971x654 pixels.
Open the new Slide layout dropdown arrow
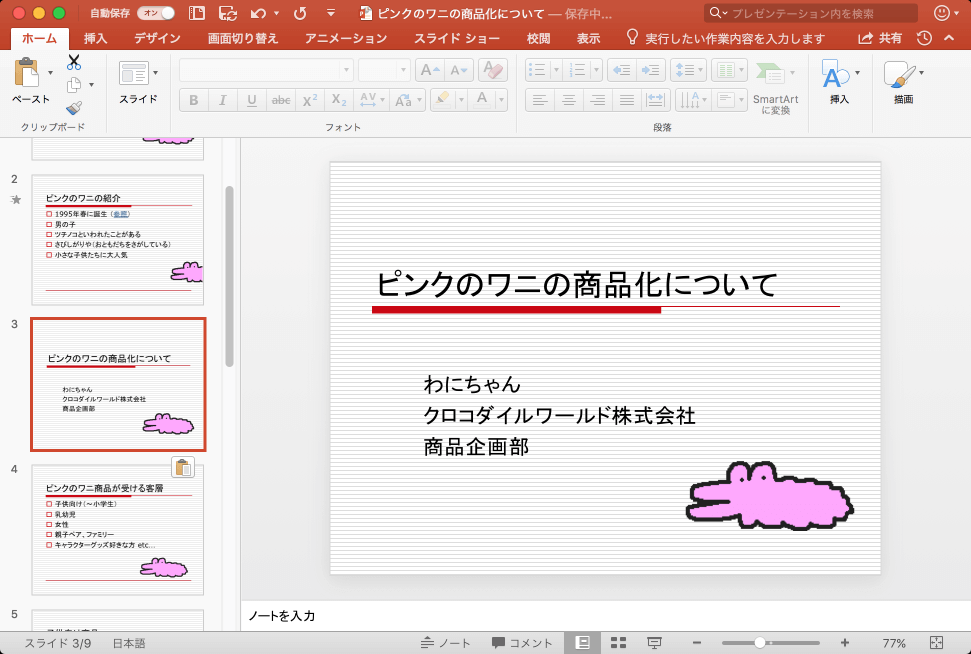tap(155, 73)
